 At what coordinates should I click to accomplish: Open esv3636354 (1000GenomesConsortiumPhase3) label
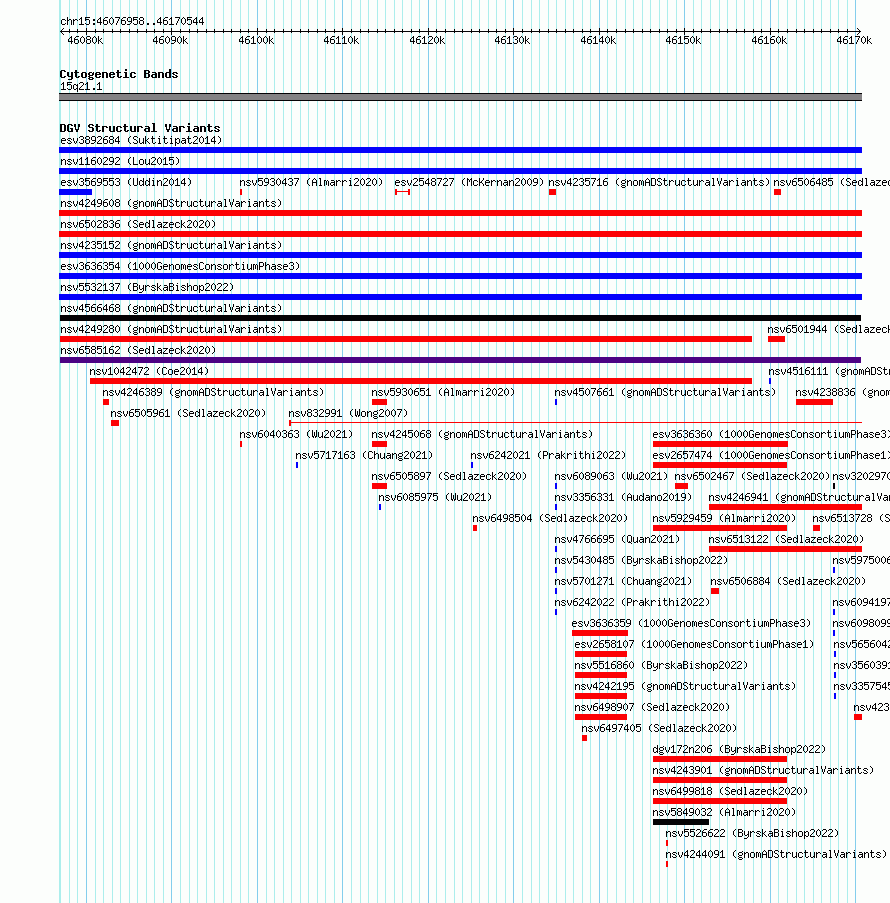tap(180, 267)
